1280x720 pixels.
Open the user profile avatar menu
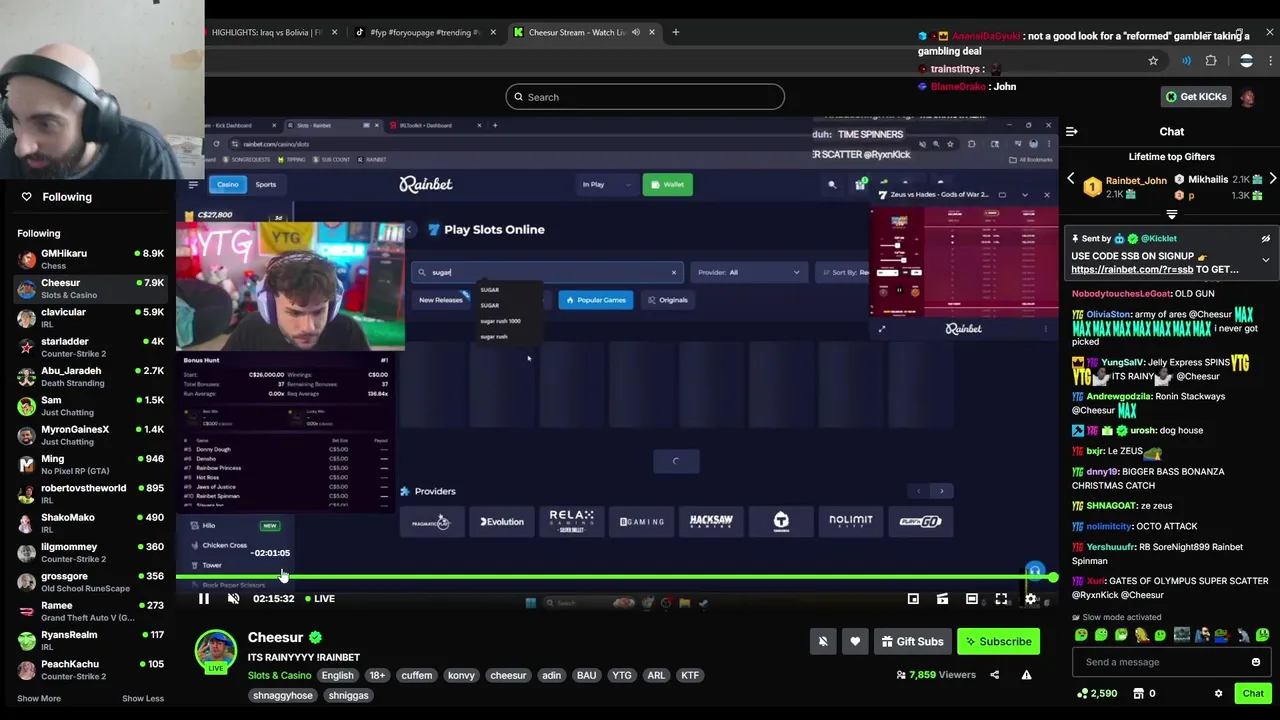click(x=1248, y=97)
